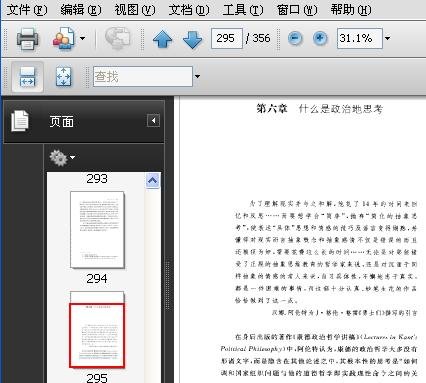Zoom out with the minus button
Viewport: 426px width, 383px height.
point(295,38)
